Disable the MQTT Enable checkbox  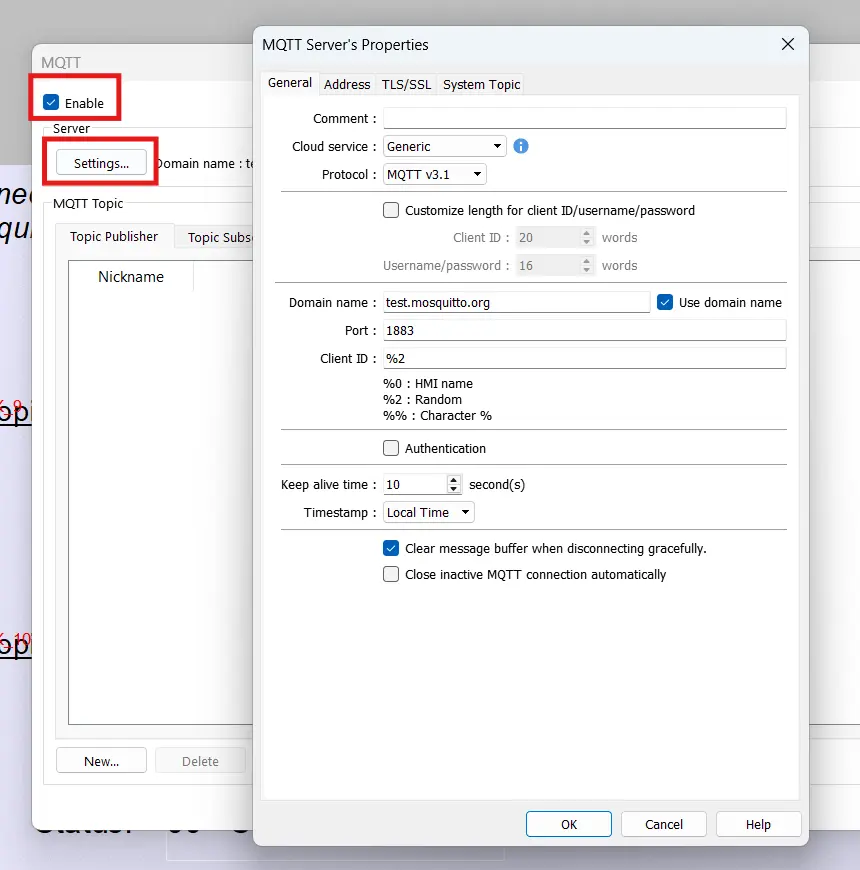click(49, 101)
